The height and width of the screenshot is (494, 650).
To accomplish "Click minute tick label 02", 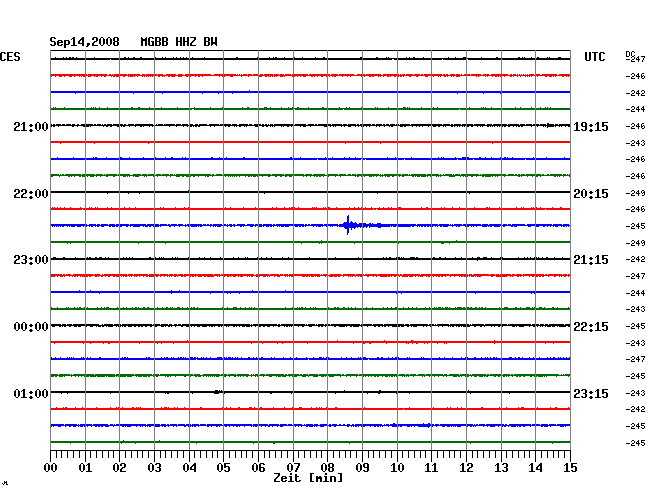I will 119,467.
